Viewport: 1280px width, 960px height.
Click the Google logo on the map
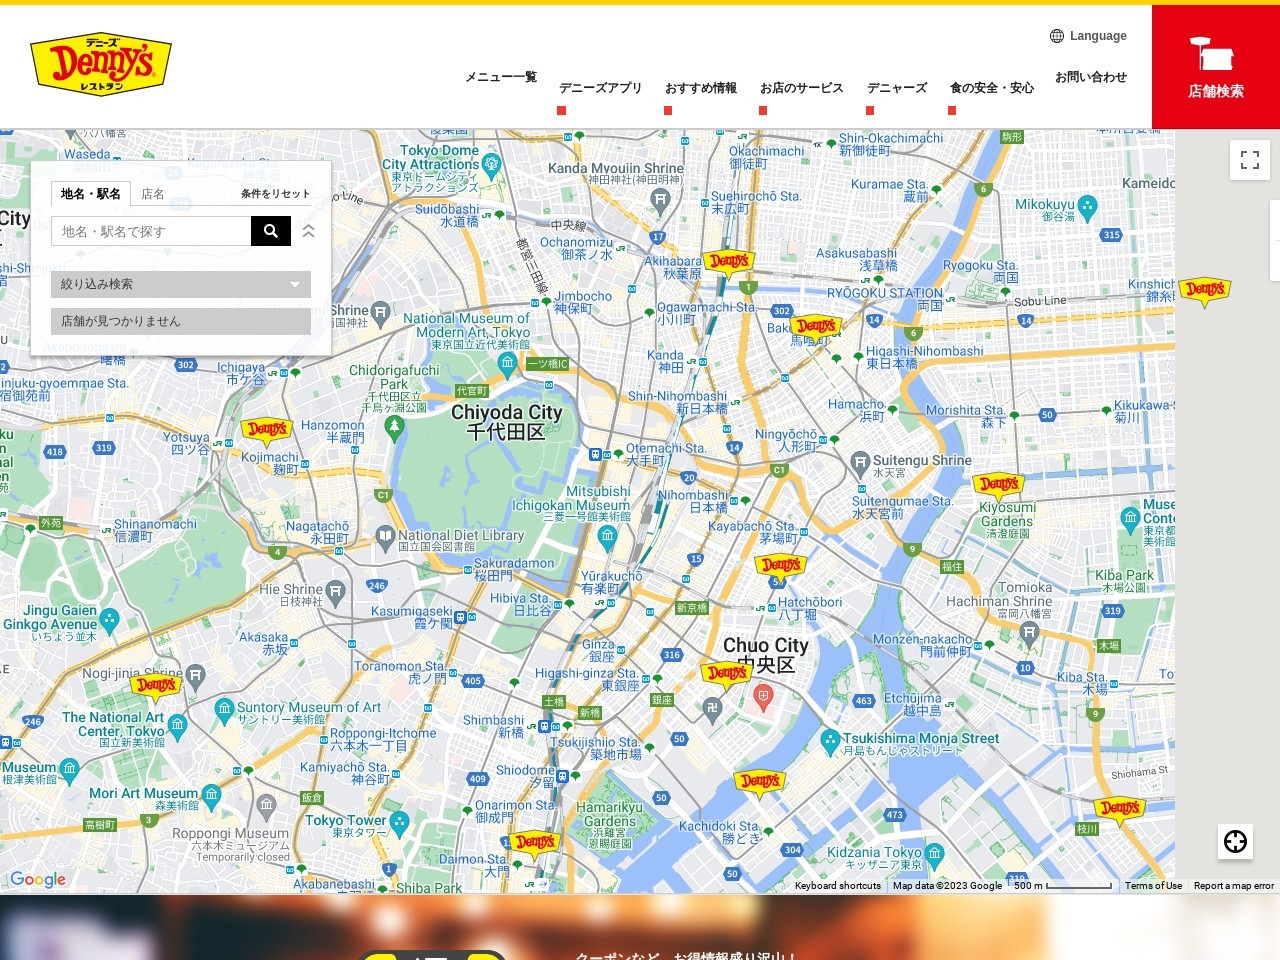pyautogui.click(x=38, y=880)
